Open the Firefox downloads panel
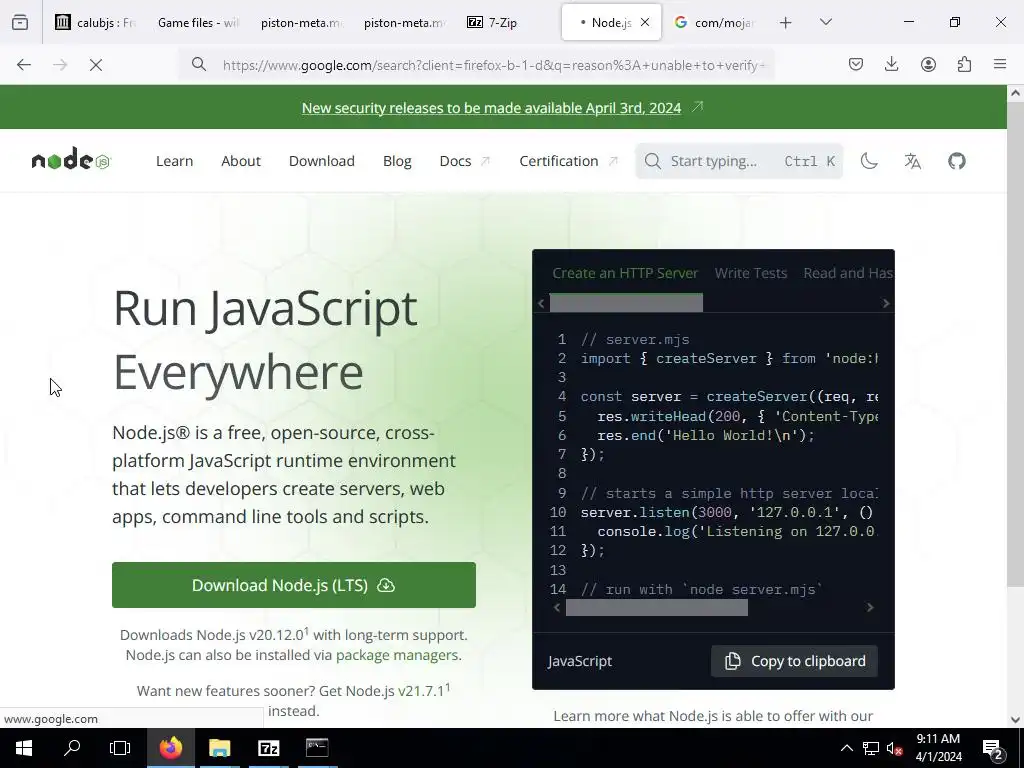This screenshot has width=1024, height=768. click(x=891, y=64)
